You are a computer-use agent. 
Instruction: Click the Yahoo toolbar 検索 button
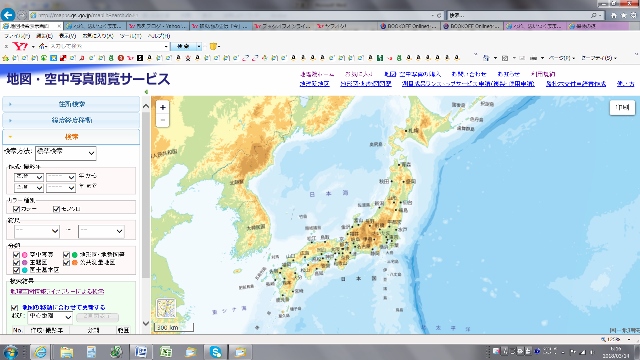[183, 46]
